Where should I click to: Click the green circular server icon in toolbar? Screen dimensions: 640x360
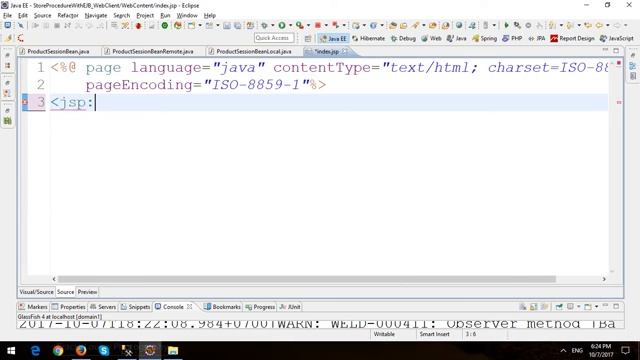(164, 25)
